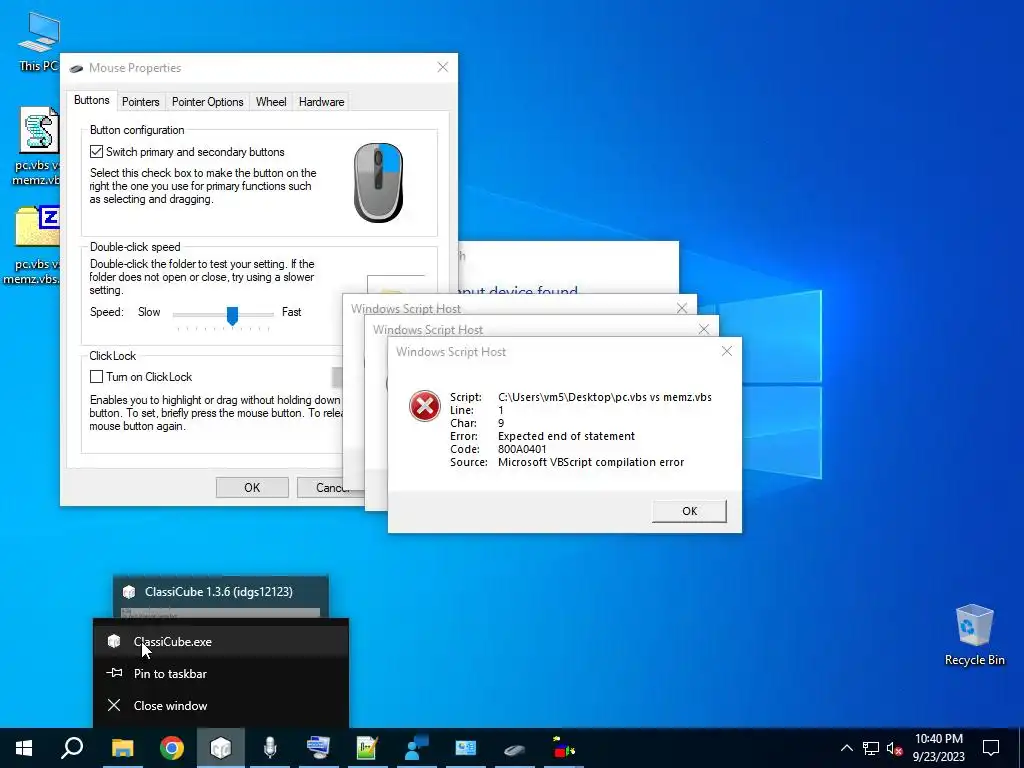The width and height of the screenshot is (1024, 768).
Task: Open the Pointer Options tab
Action: click(208, 102)
